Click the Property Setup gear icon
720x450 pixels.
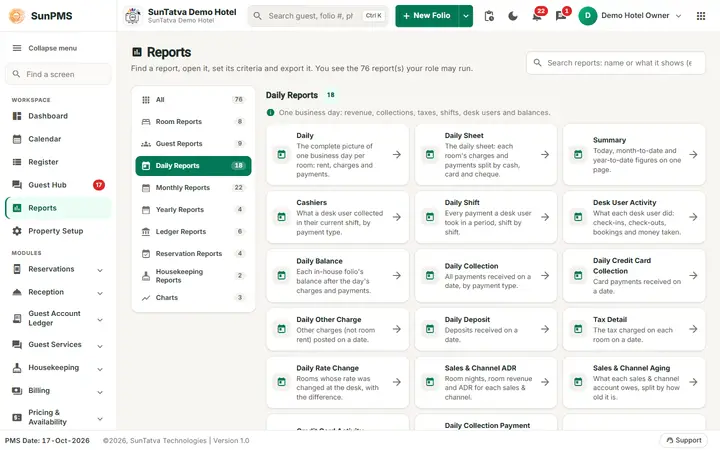[17, 231]
